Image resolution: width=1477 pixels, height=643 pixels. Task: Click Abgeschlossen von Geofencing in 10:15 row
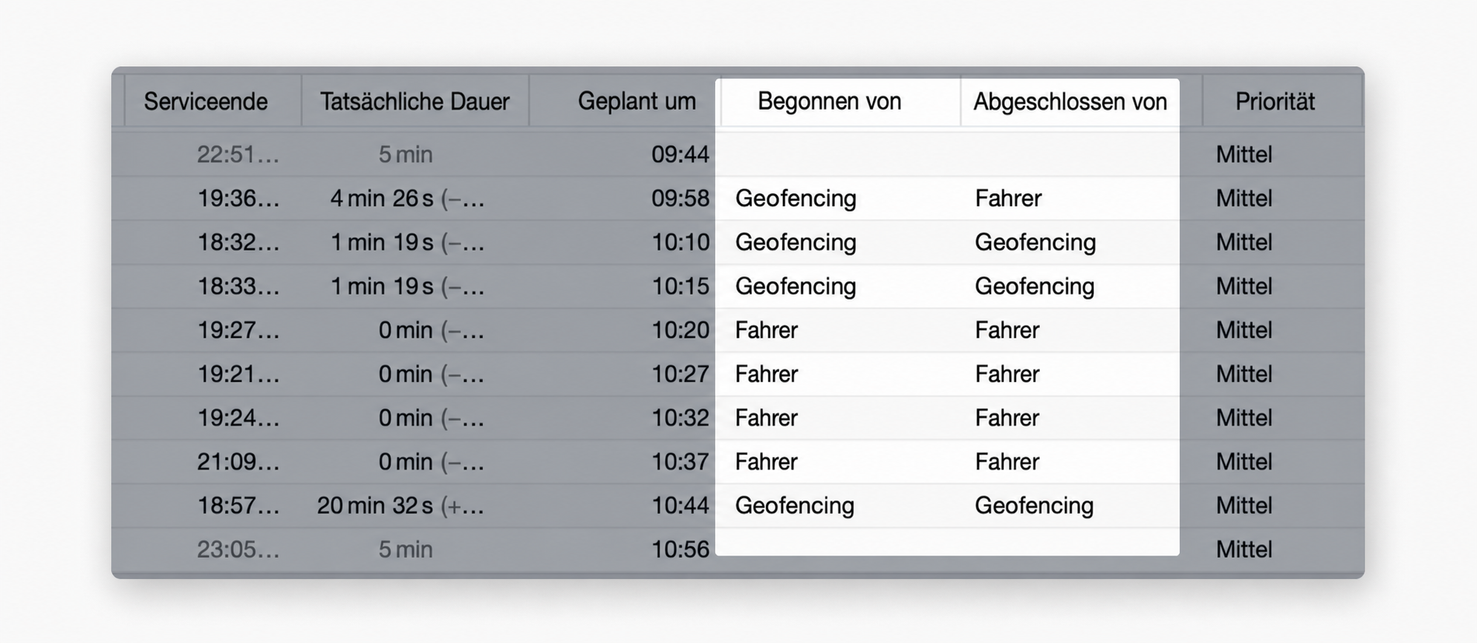[x=1035, y=286]
